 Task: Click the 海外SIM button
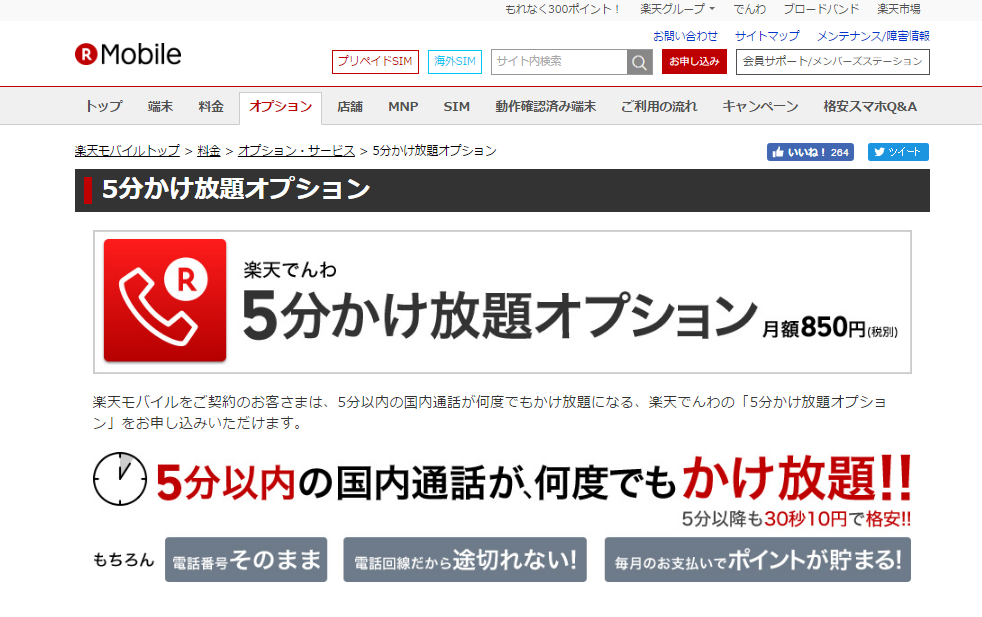pyautogui.click(x=455, y=62)
